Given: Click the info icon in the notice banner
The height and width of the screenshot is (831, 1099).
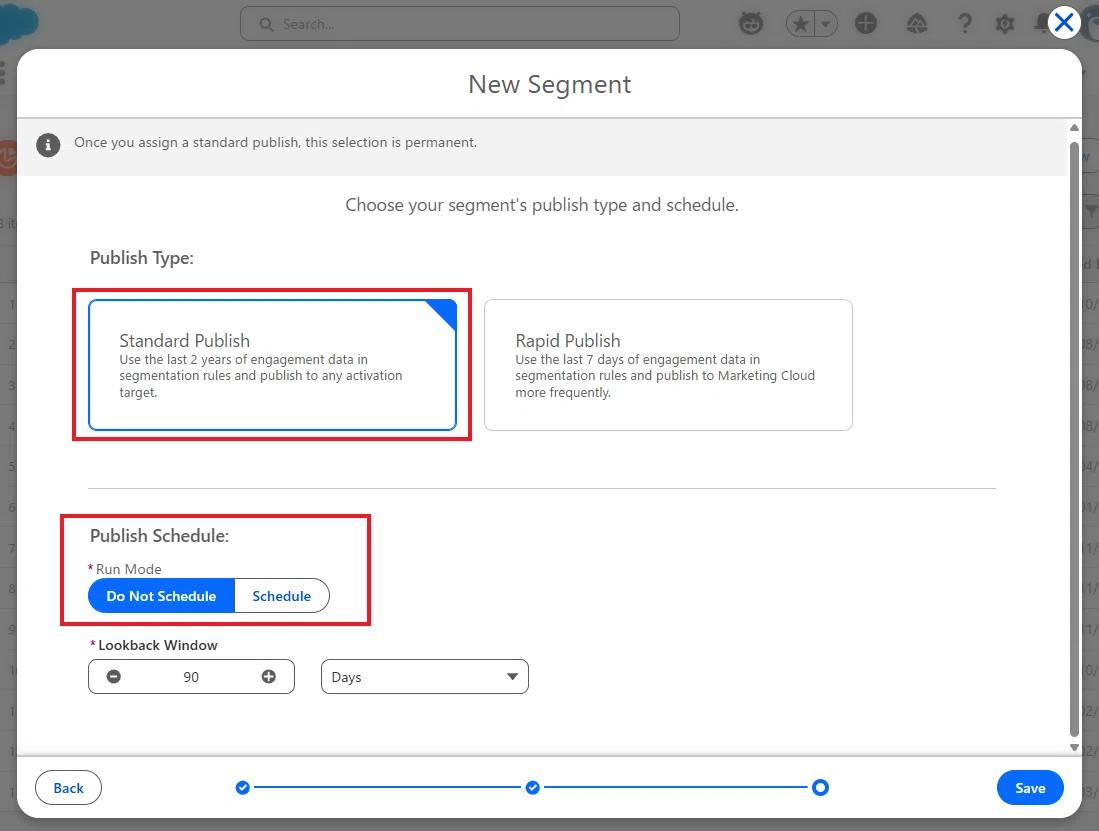Looking at the screenshot, I should (x=48, y=145).
